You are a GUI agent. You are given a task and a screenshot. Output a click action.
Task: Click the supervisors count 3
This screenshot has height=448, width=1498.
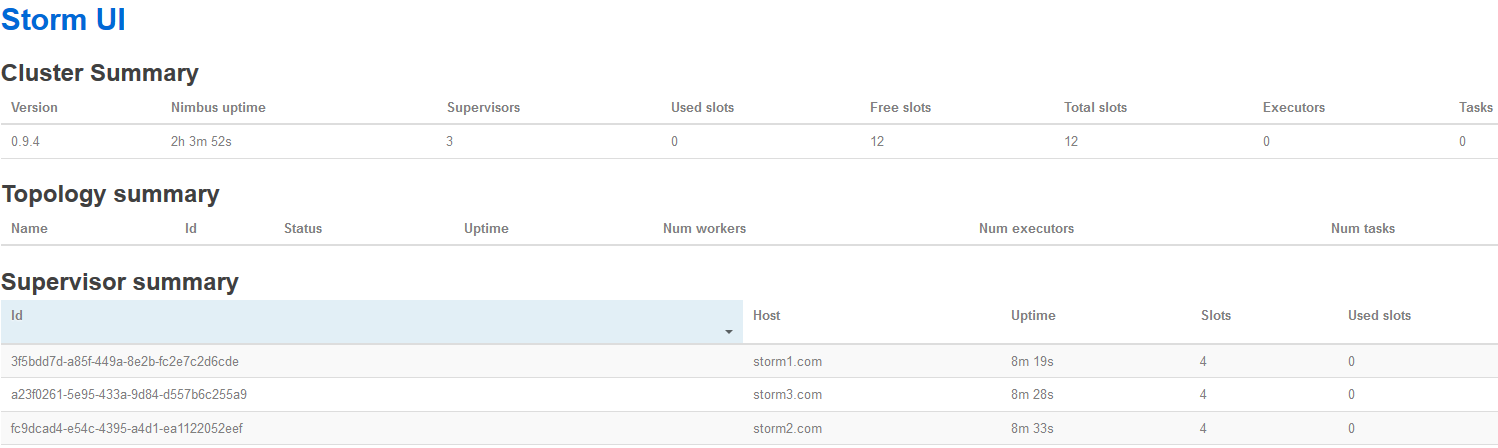(450, 141)
